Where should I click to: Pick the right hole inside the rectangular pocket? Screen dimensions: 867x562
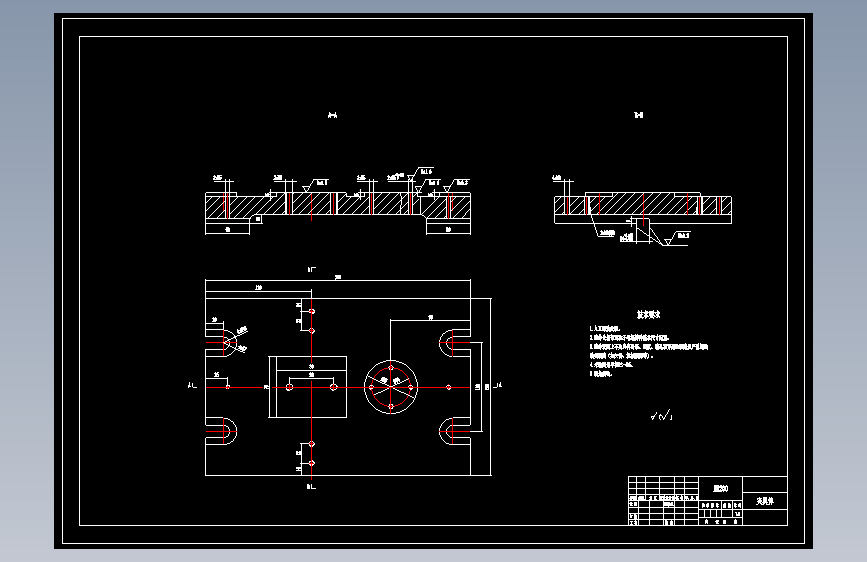[x=333, y=387]
